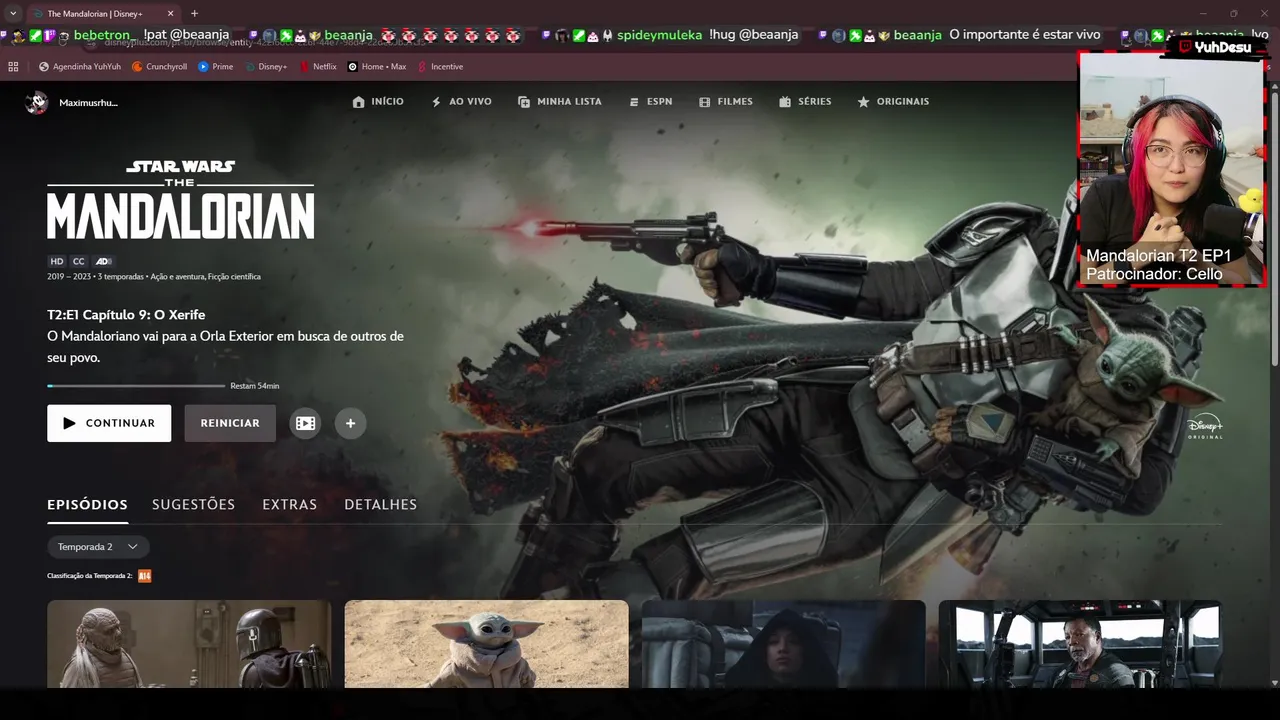Click the CC closed captions badge
The height and width of the screenshot is (720, 1280).
click(79, 262)
